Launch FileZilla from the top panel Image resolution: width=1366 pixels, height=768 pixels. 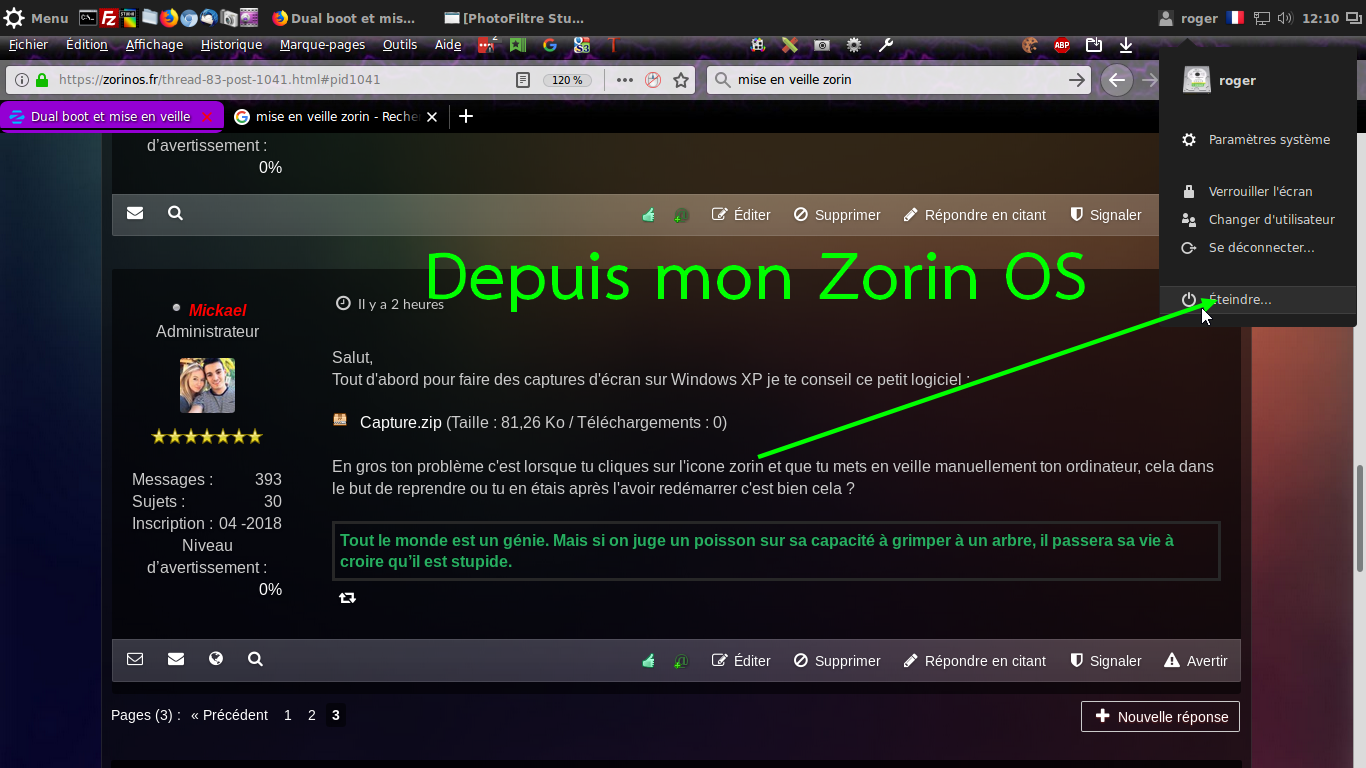click(109, 18)
